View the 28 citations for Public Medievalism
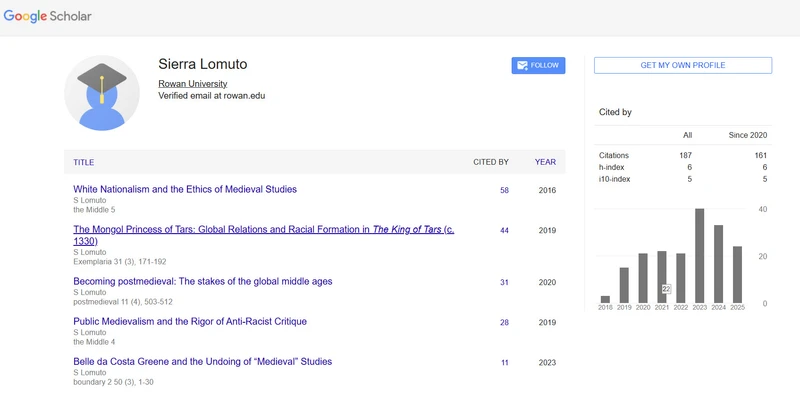Viewport: 800px width, 395px height. coord(505,323)
